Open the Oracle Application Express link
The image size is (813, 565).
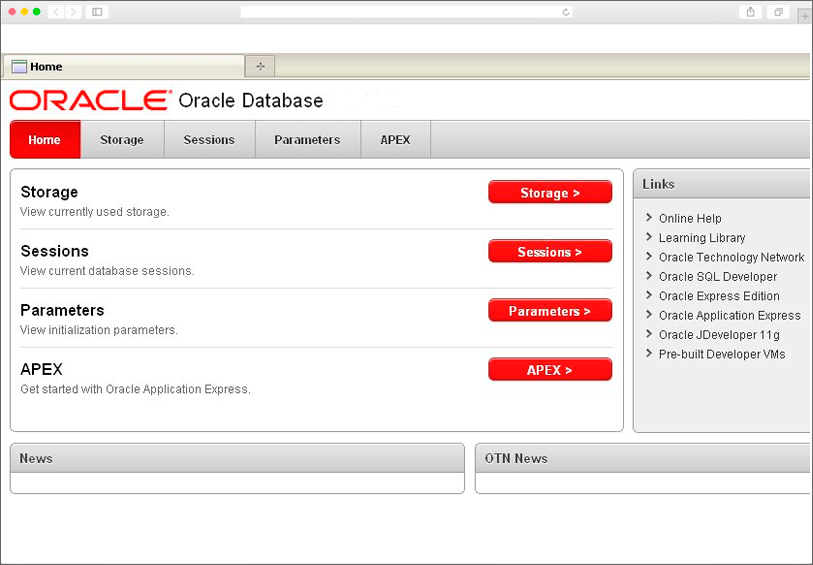(x=730, y=316)
